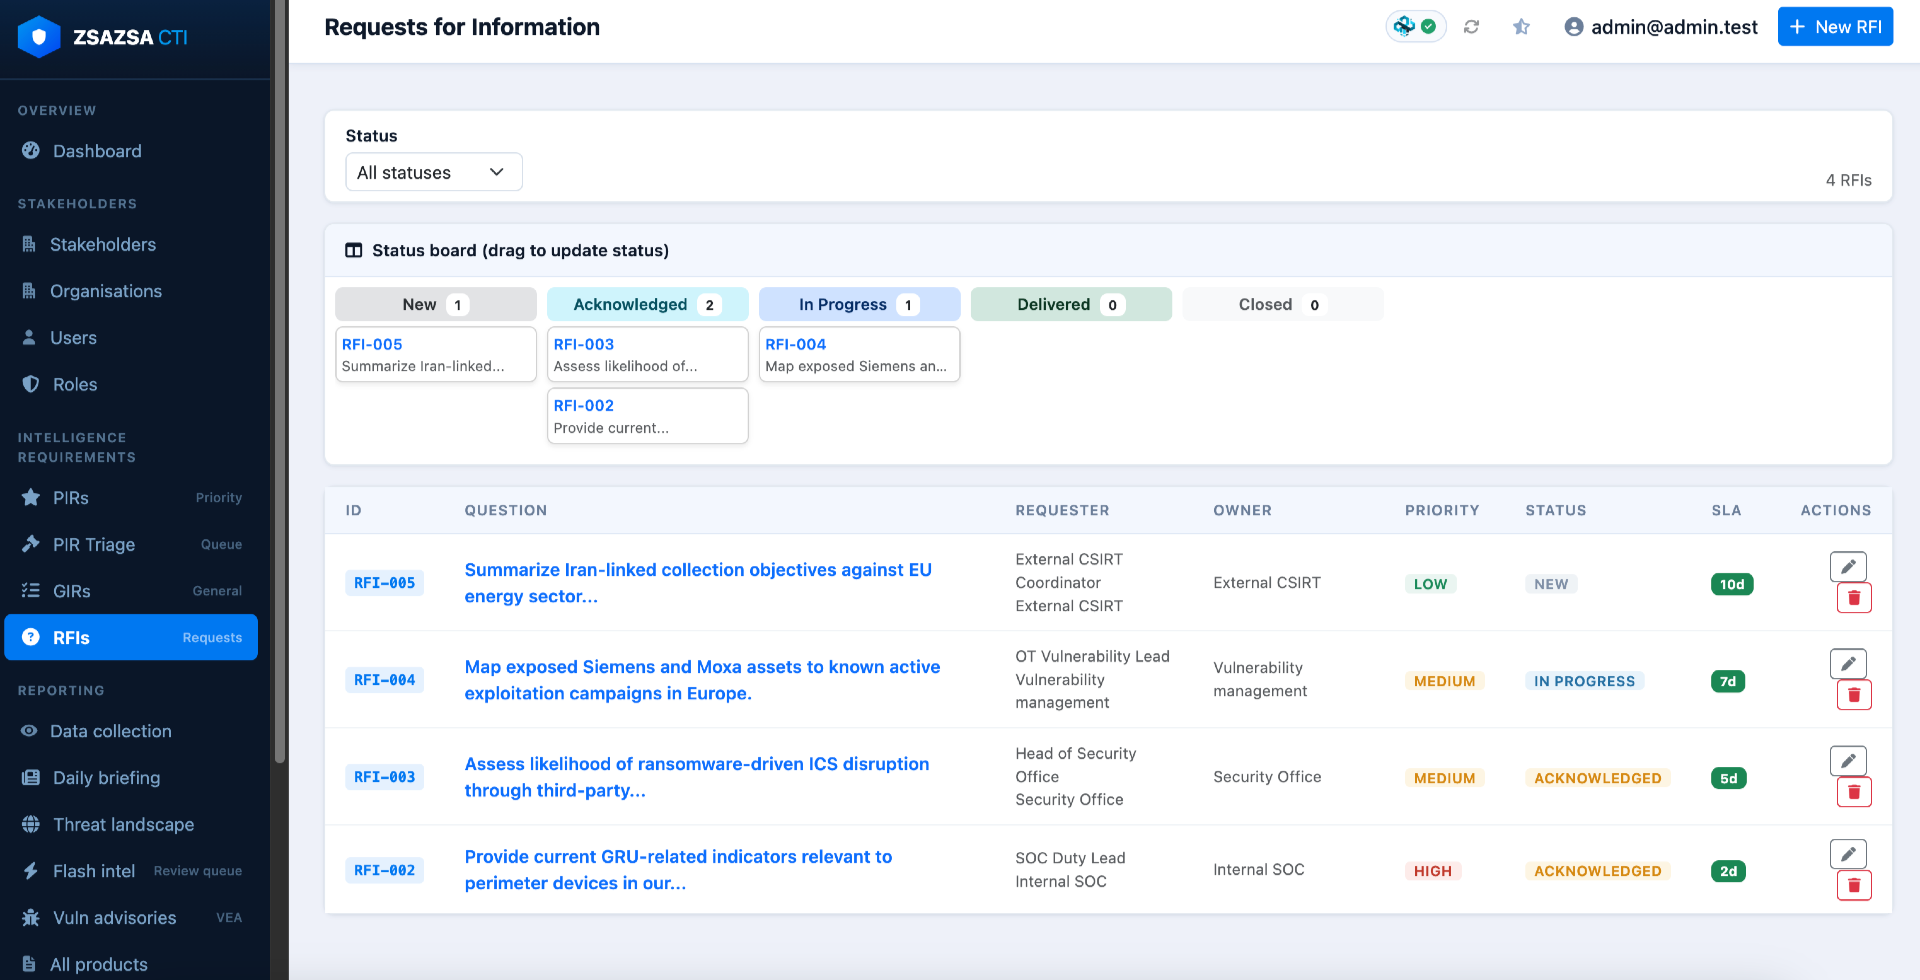The height and width of the screenshot is (980, 1920).
Task: Open the Map exposed Siemens and Moxa question
Action: point(702,680)
